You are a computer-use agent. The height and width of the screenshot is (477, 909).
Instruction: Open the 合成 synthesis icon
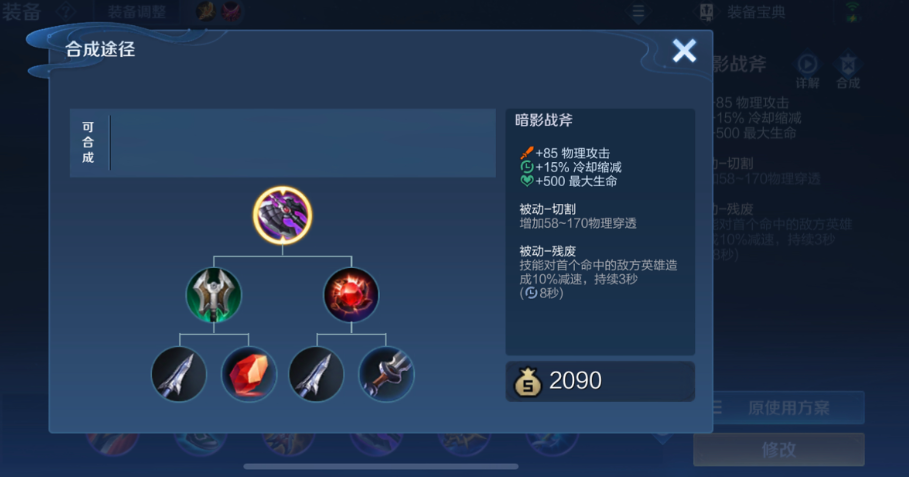click(848, 71)
